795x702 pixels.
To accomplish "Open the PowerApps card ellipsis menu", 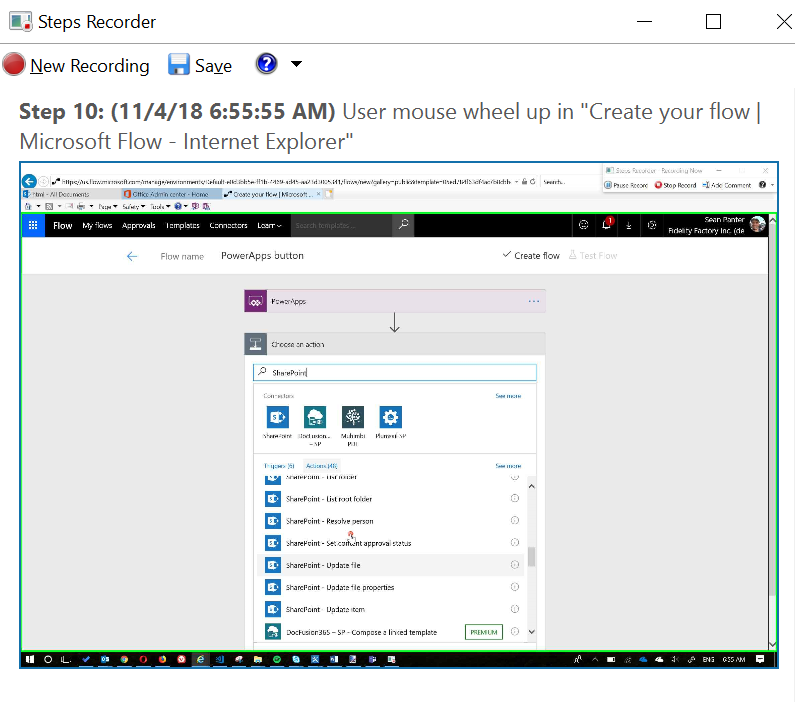I will (534, 301).
